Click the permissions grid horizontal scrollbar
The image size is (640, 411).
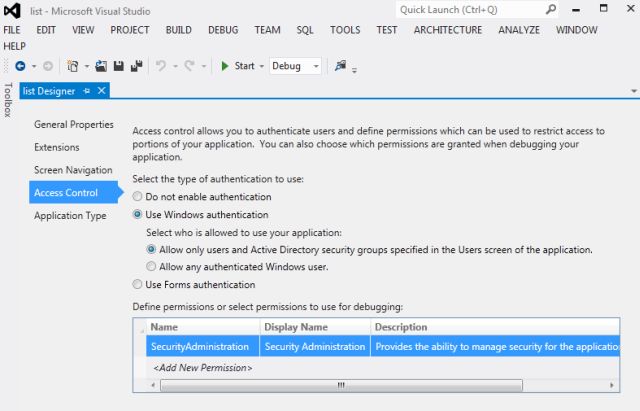(x=340, y=384)
